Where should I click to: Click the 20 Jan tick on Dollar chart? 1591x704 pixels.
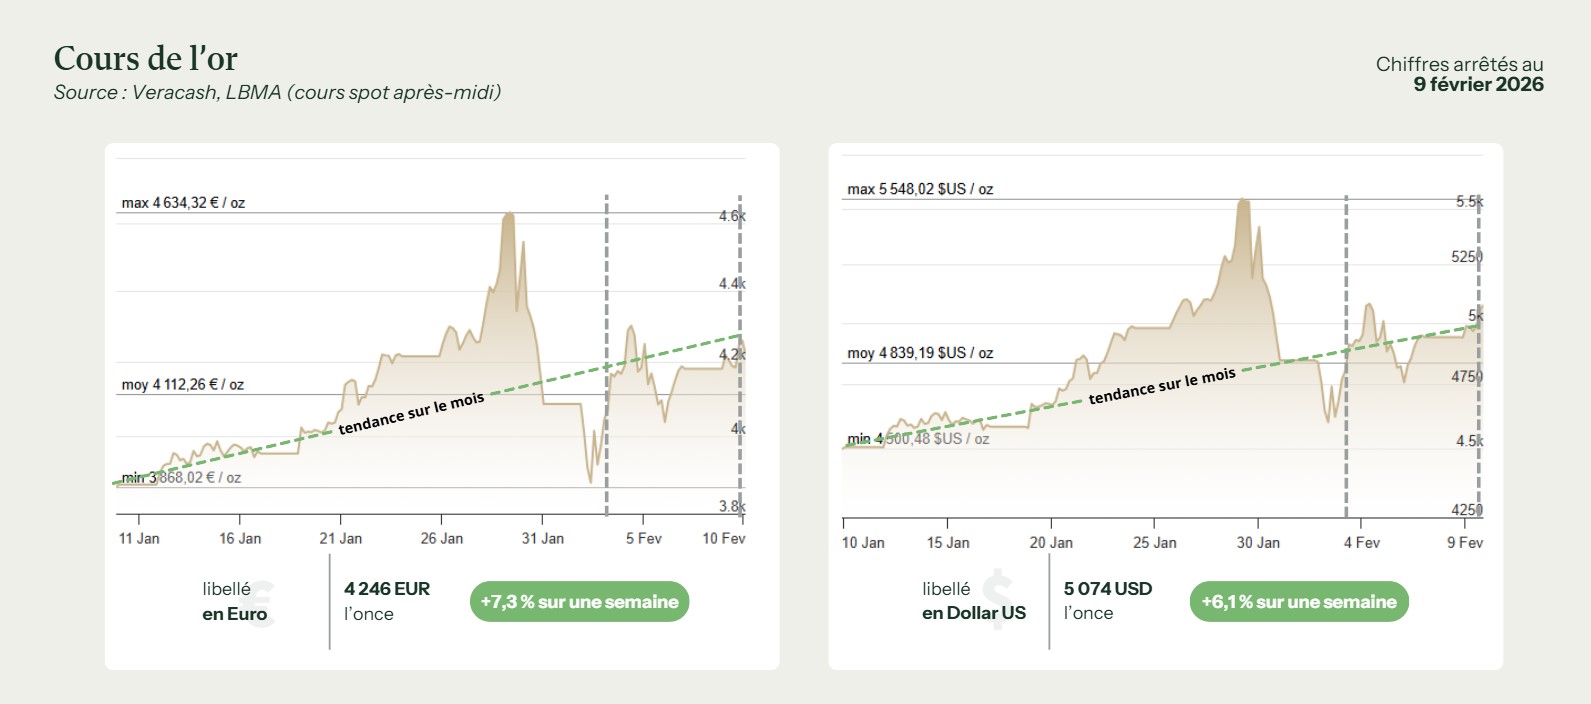pos(1051,542)
